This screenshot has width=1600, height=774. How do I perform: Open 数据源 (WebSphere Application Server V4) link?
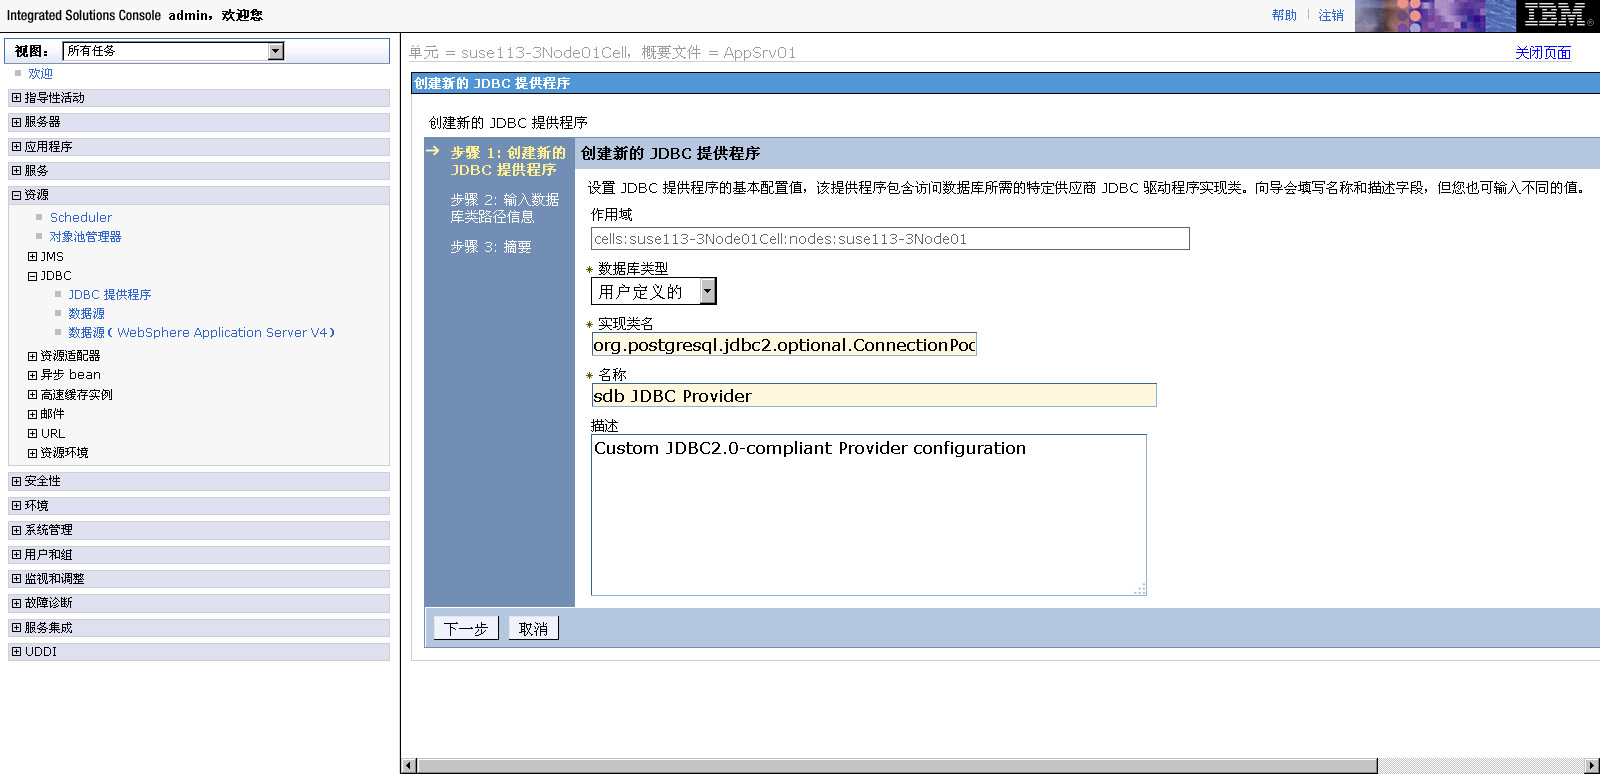(x=201, y=333)
